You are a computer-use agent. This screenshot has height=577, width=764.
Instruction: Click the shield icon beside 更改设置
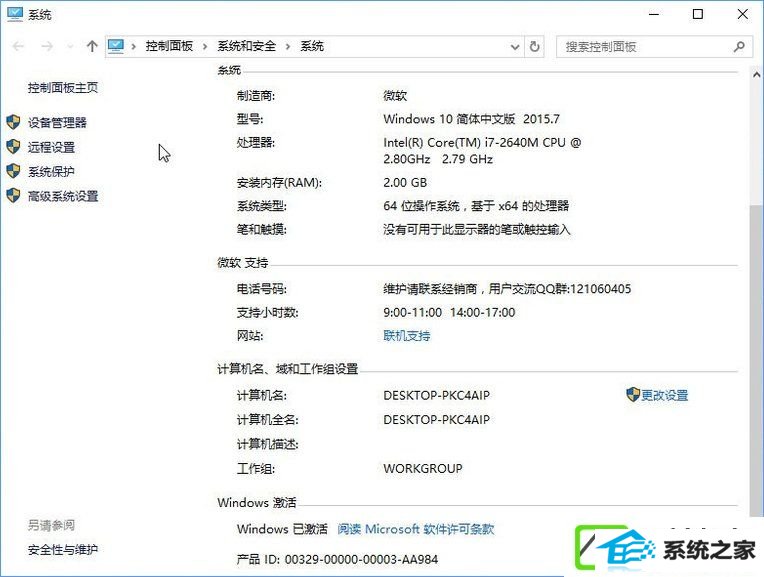point(632,395)
